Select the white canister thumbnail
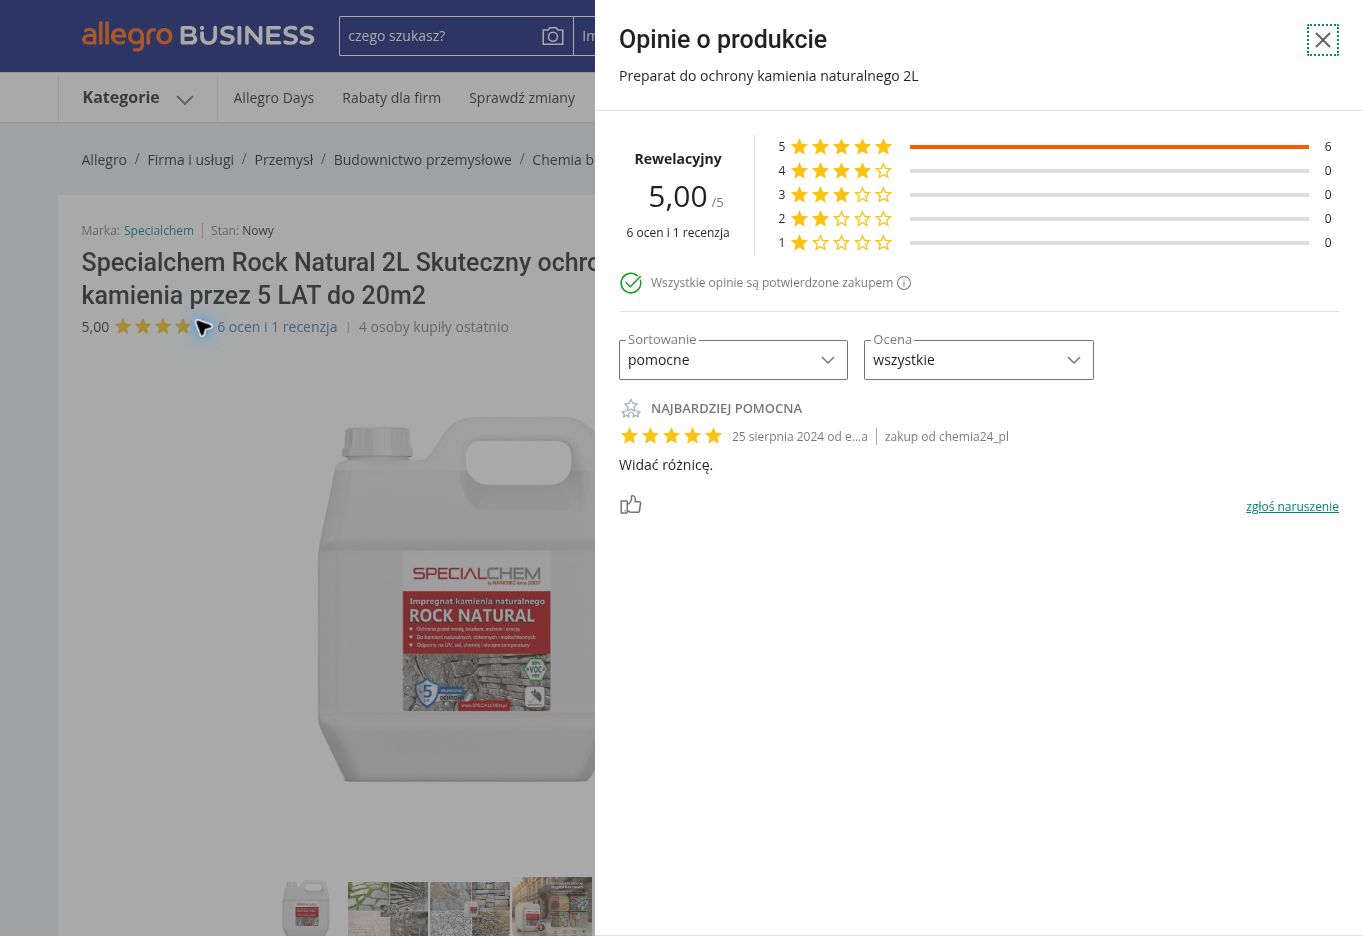The height and width of the screenshot is (936, 1363). [x=306, y=907]
